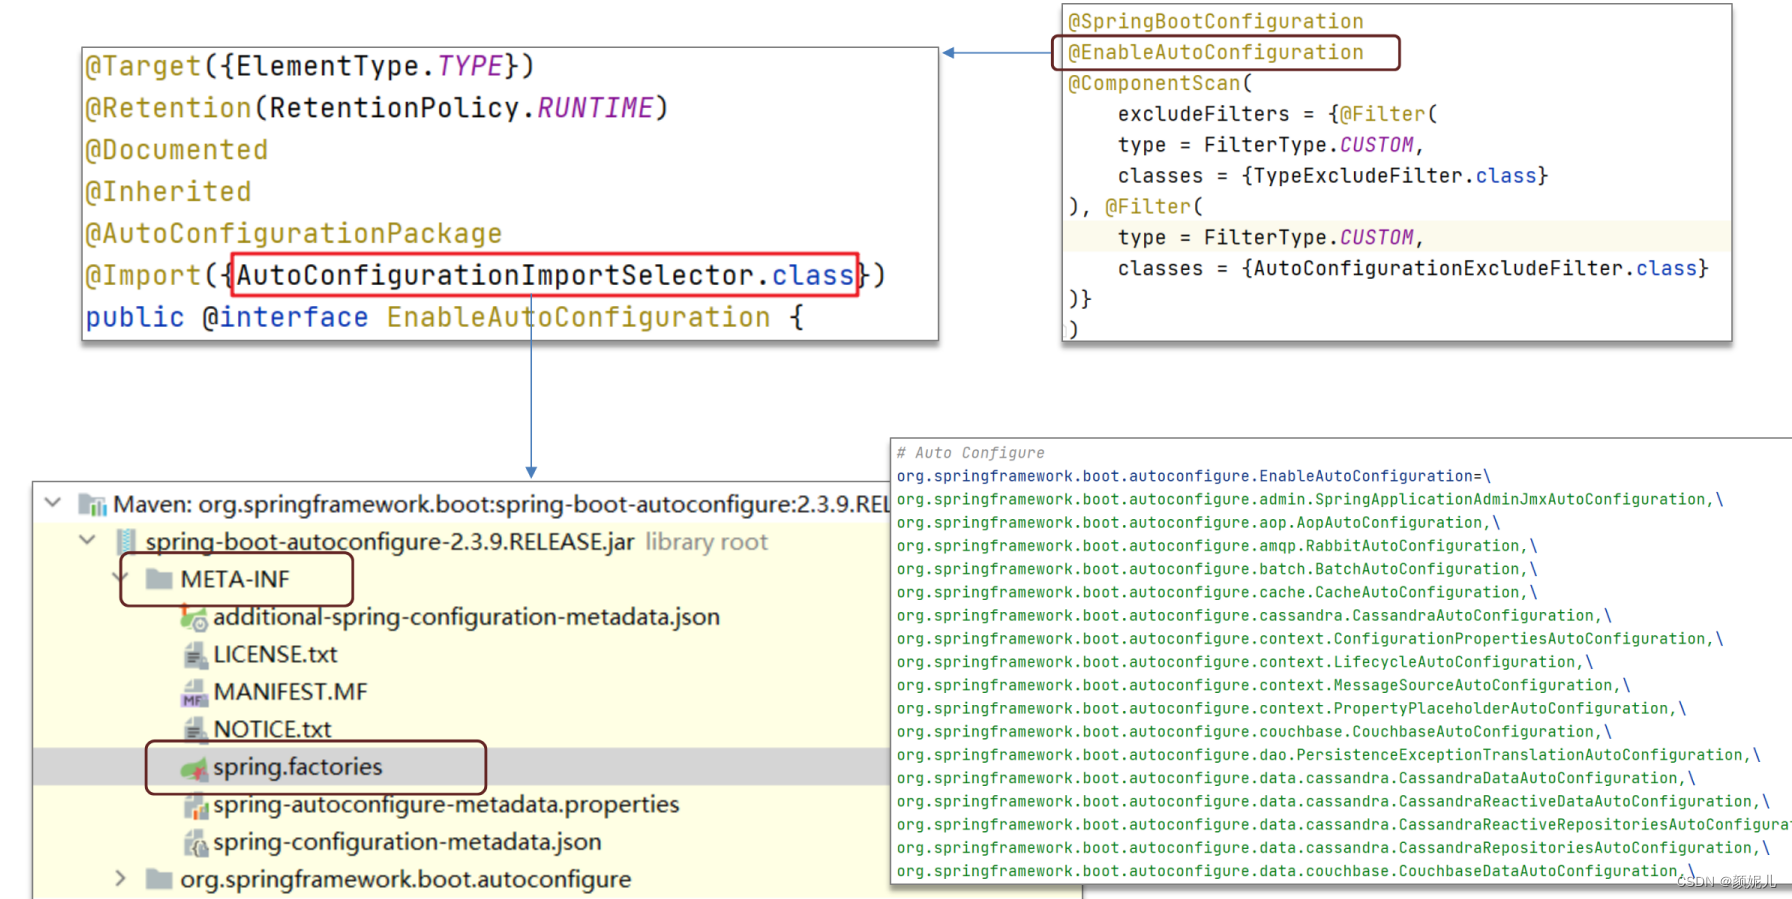Click TypeExcludeFilter.class in the code
Image resolution: width=1792 pixels, height=899 pixels.
tap(1395, 175)
